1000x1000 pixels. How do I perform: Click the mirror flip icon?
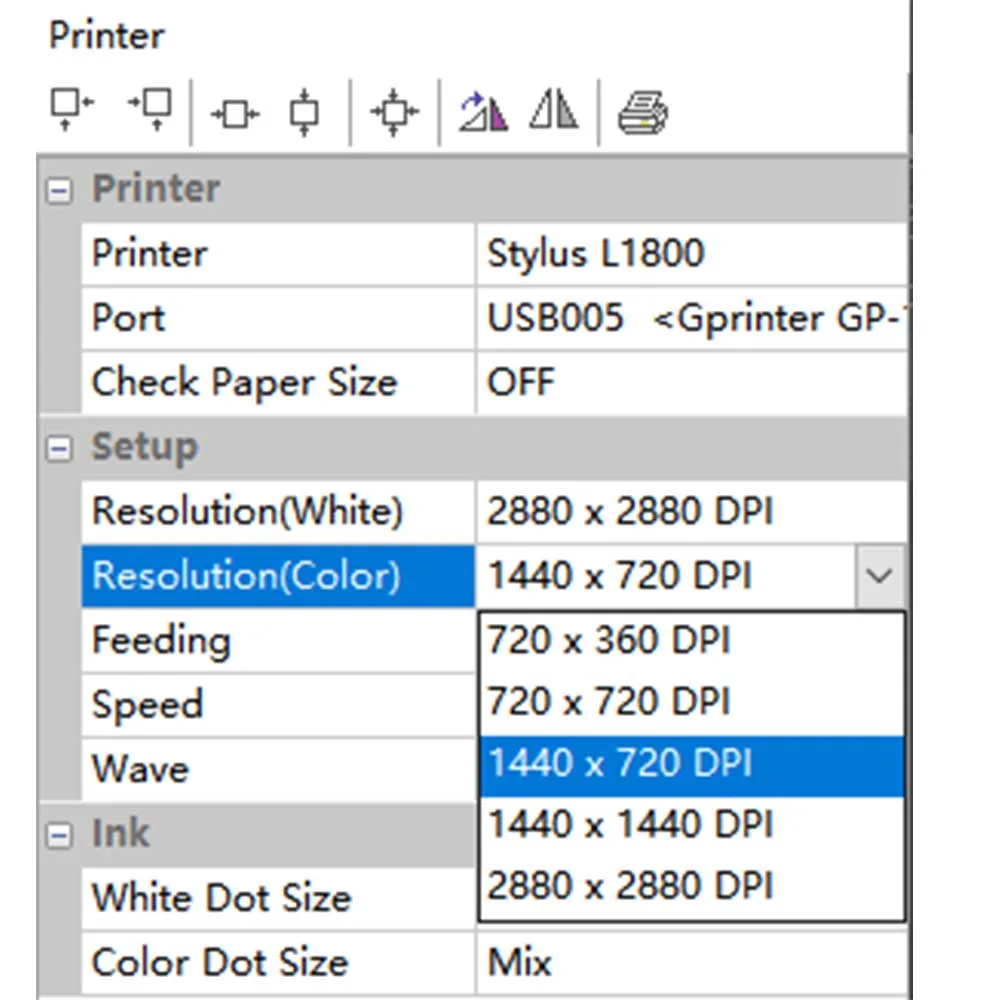pos(554,111)
